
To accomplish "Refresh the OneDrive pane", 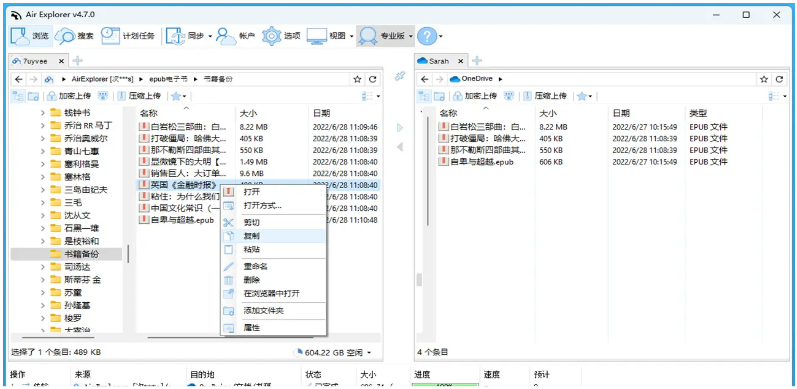I will coord(779,79).
